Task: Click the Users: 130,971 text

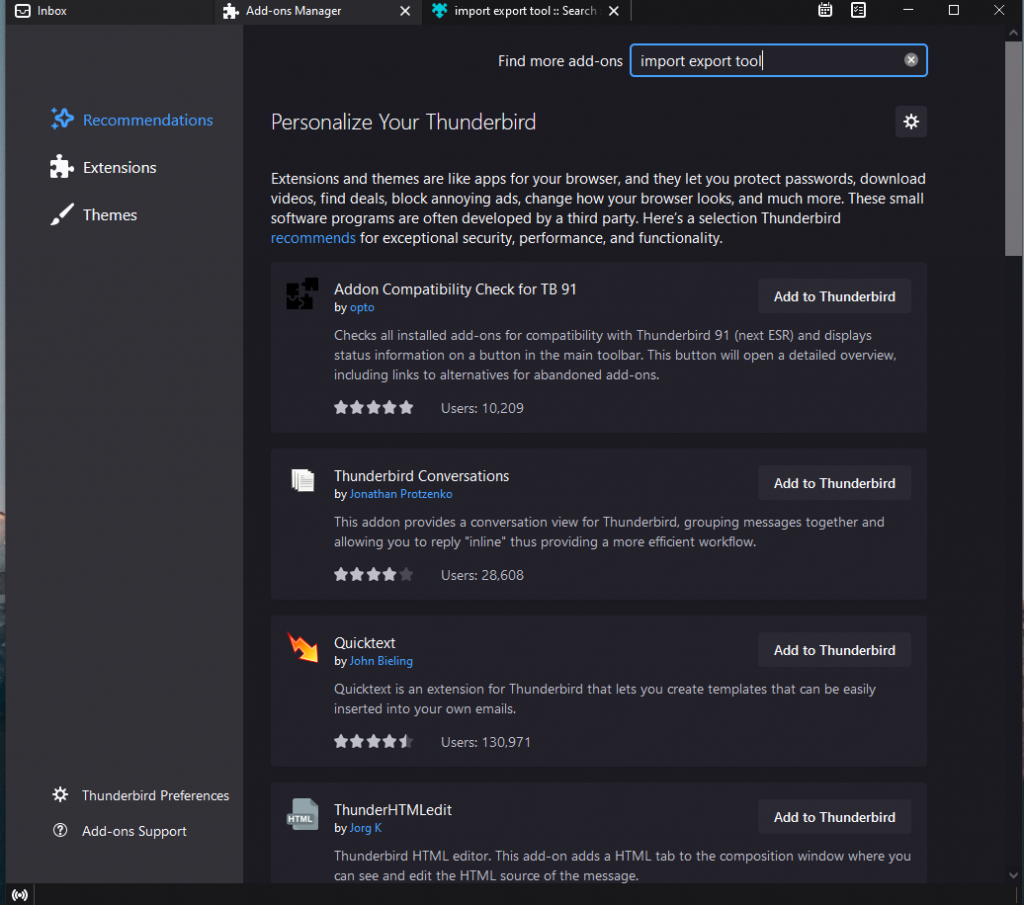Action: [x=486, y=743]
